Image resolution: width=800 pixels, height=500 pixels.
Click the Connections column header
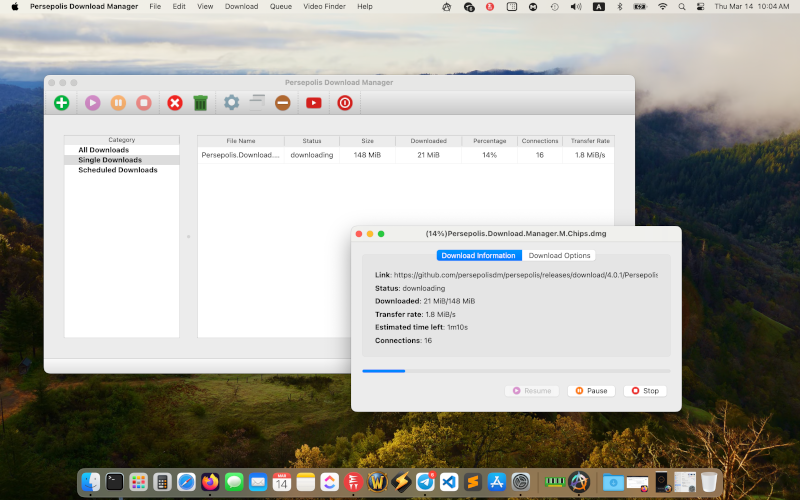coord(540,141)
